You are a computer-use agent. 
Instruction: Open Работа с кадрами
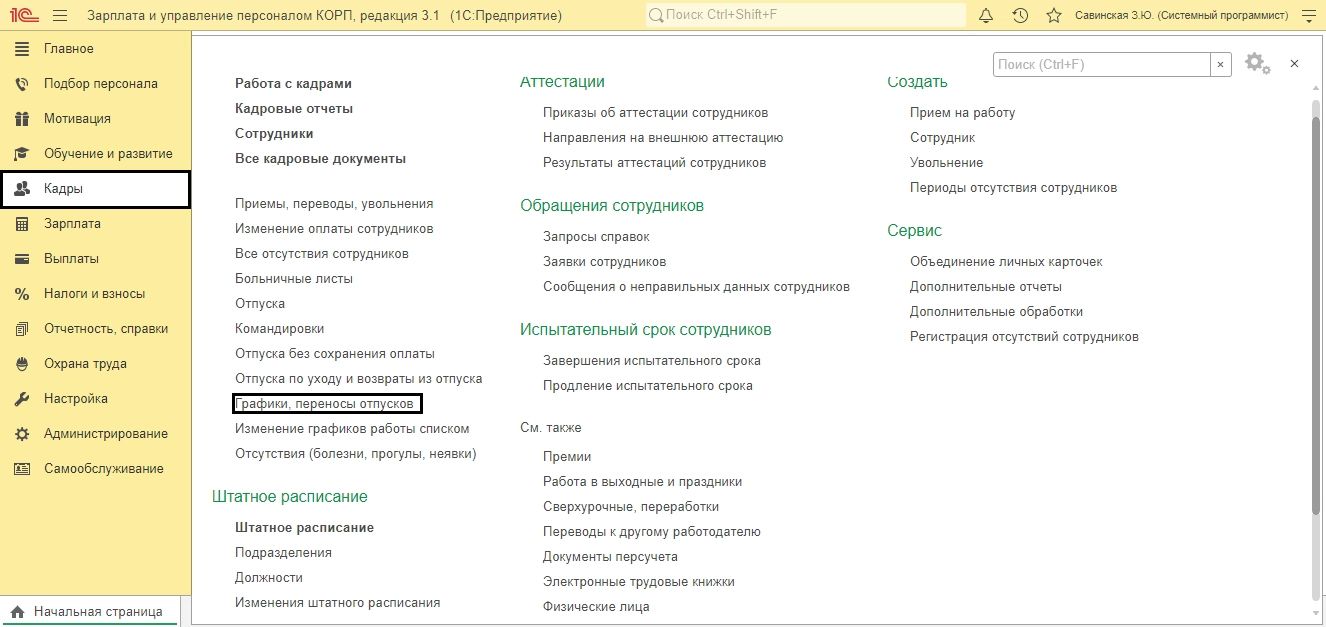(x=293, y=84)
